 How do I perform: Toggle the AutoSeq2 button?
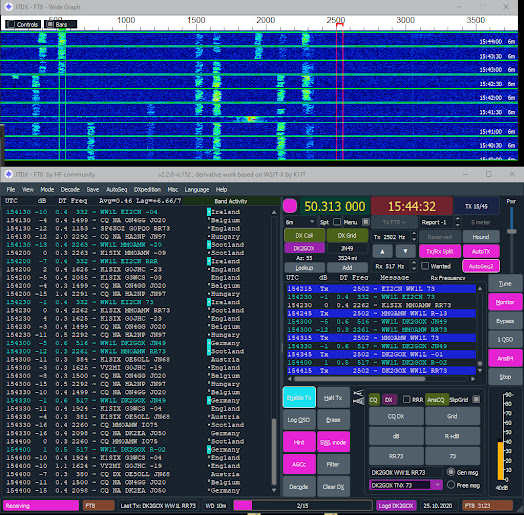(481, 266)
